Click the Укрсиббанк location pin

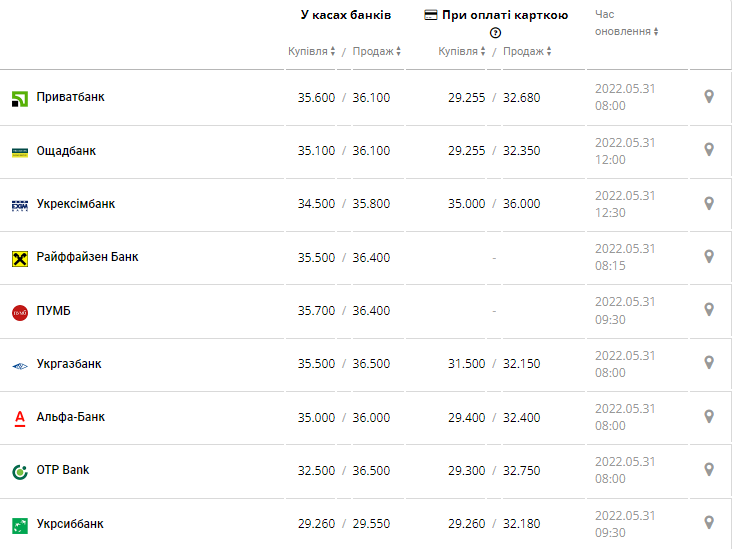click(709, 522)
